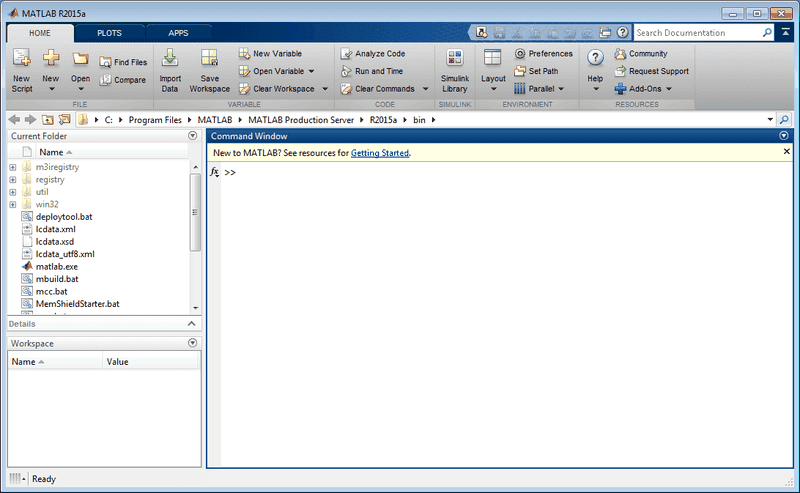
Task: Click Request Support
Action: (652, 71)
